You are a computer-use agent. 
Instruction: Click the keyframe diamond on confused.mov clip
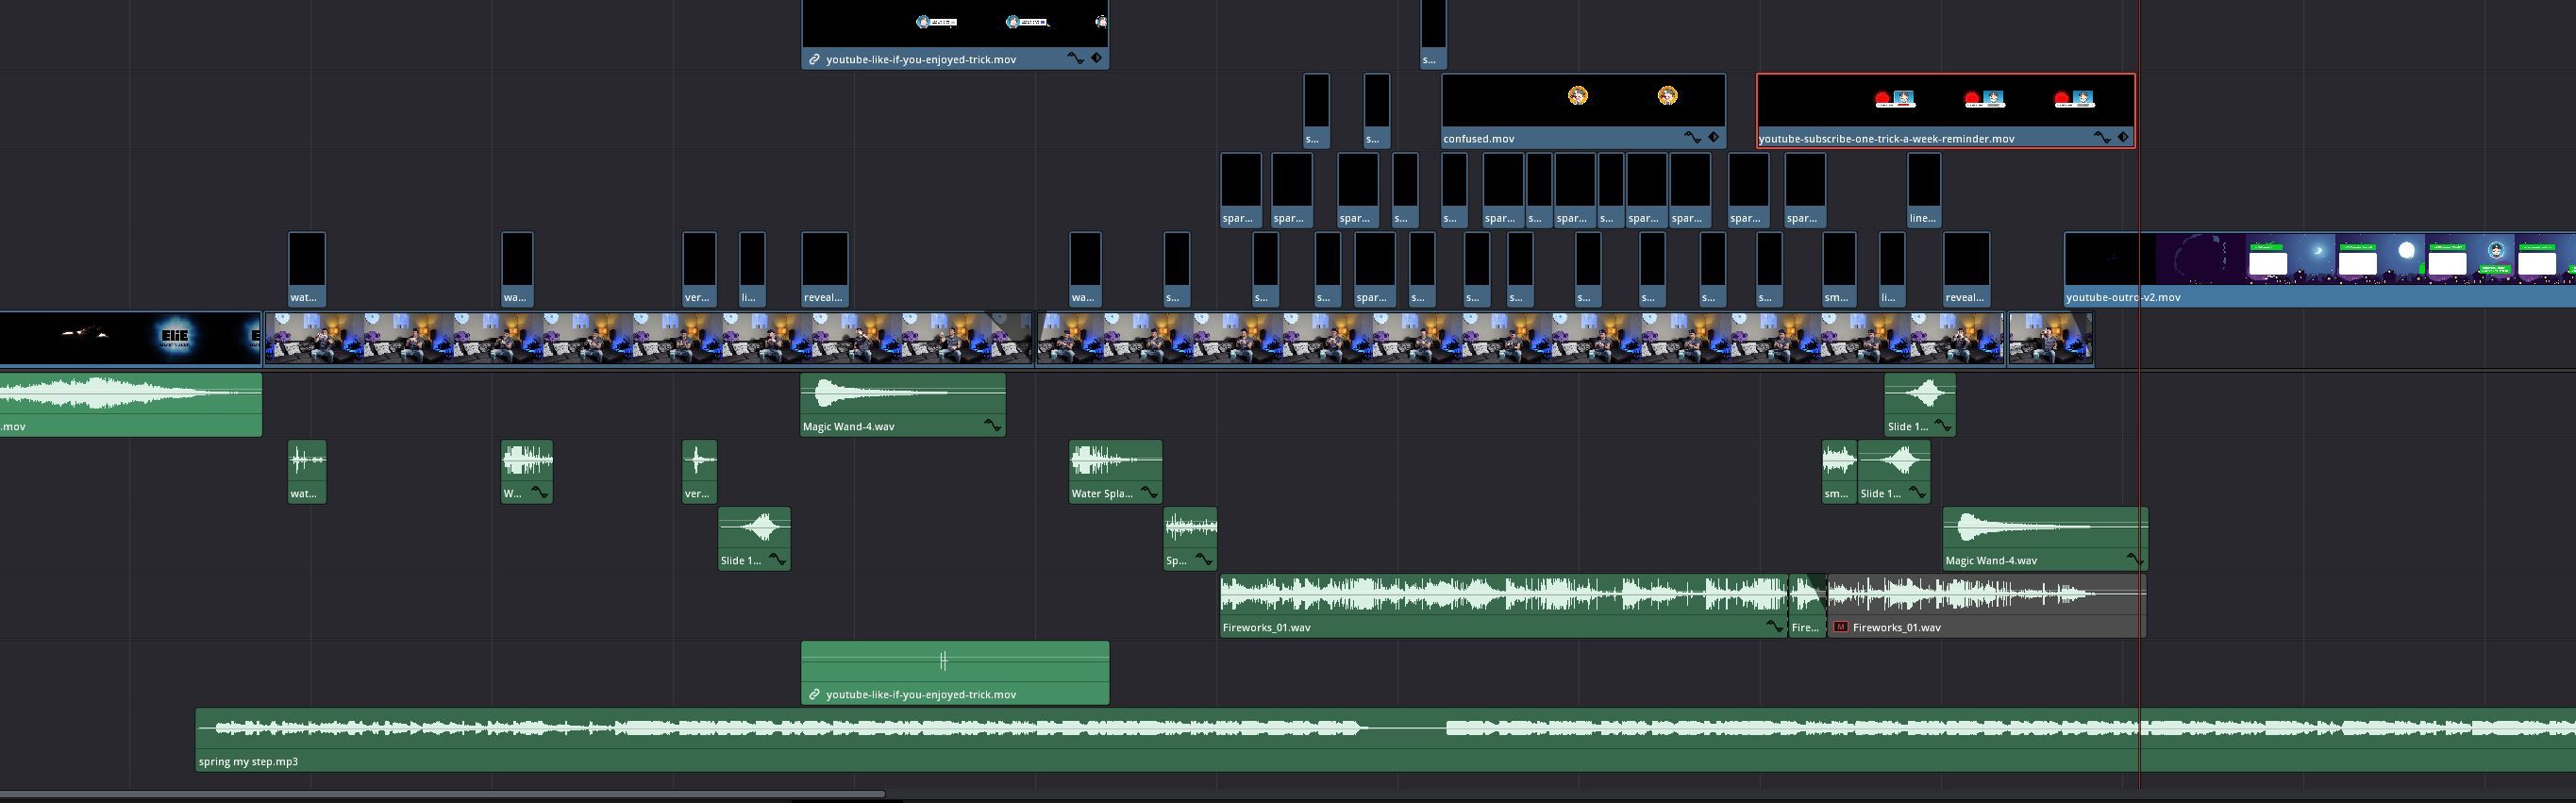[1713, 137]
